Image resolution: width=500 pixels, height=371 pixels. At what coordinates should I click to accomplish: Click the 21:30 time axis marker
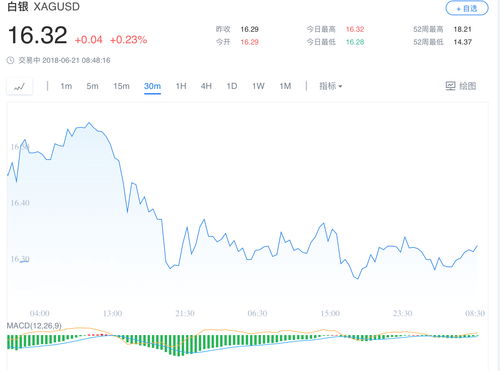185,313
